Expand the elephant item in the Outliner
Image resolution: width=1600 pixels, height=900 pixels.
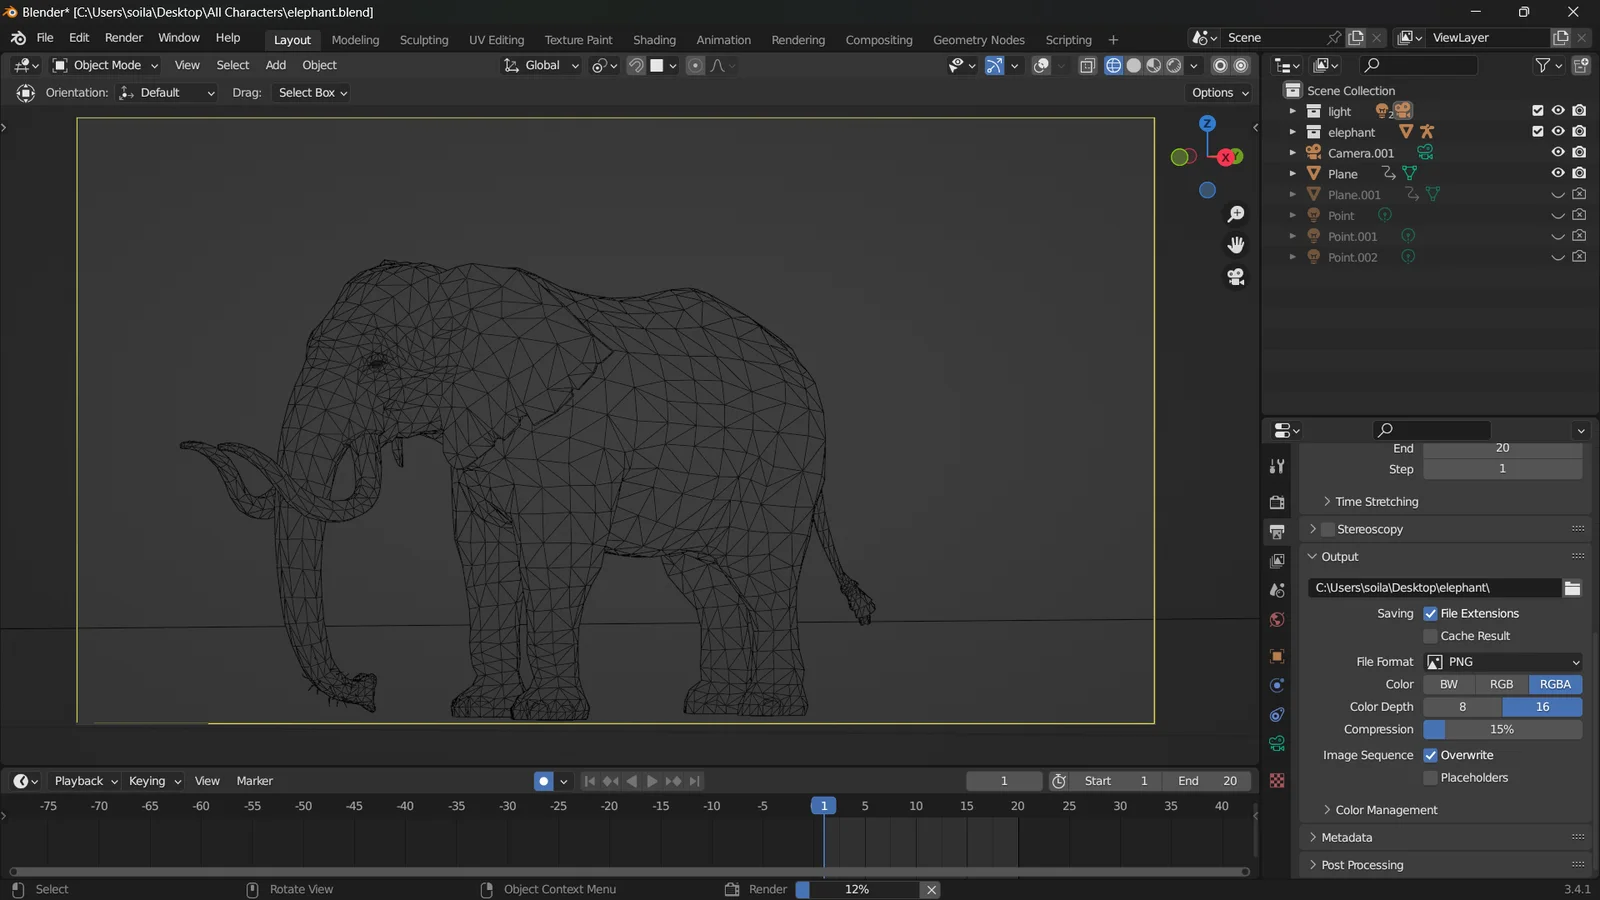click(1293, 131)
